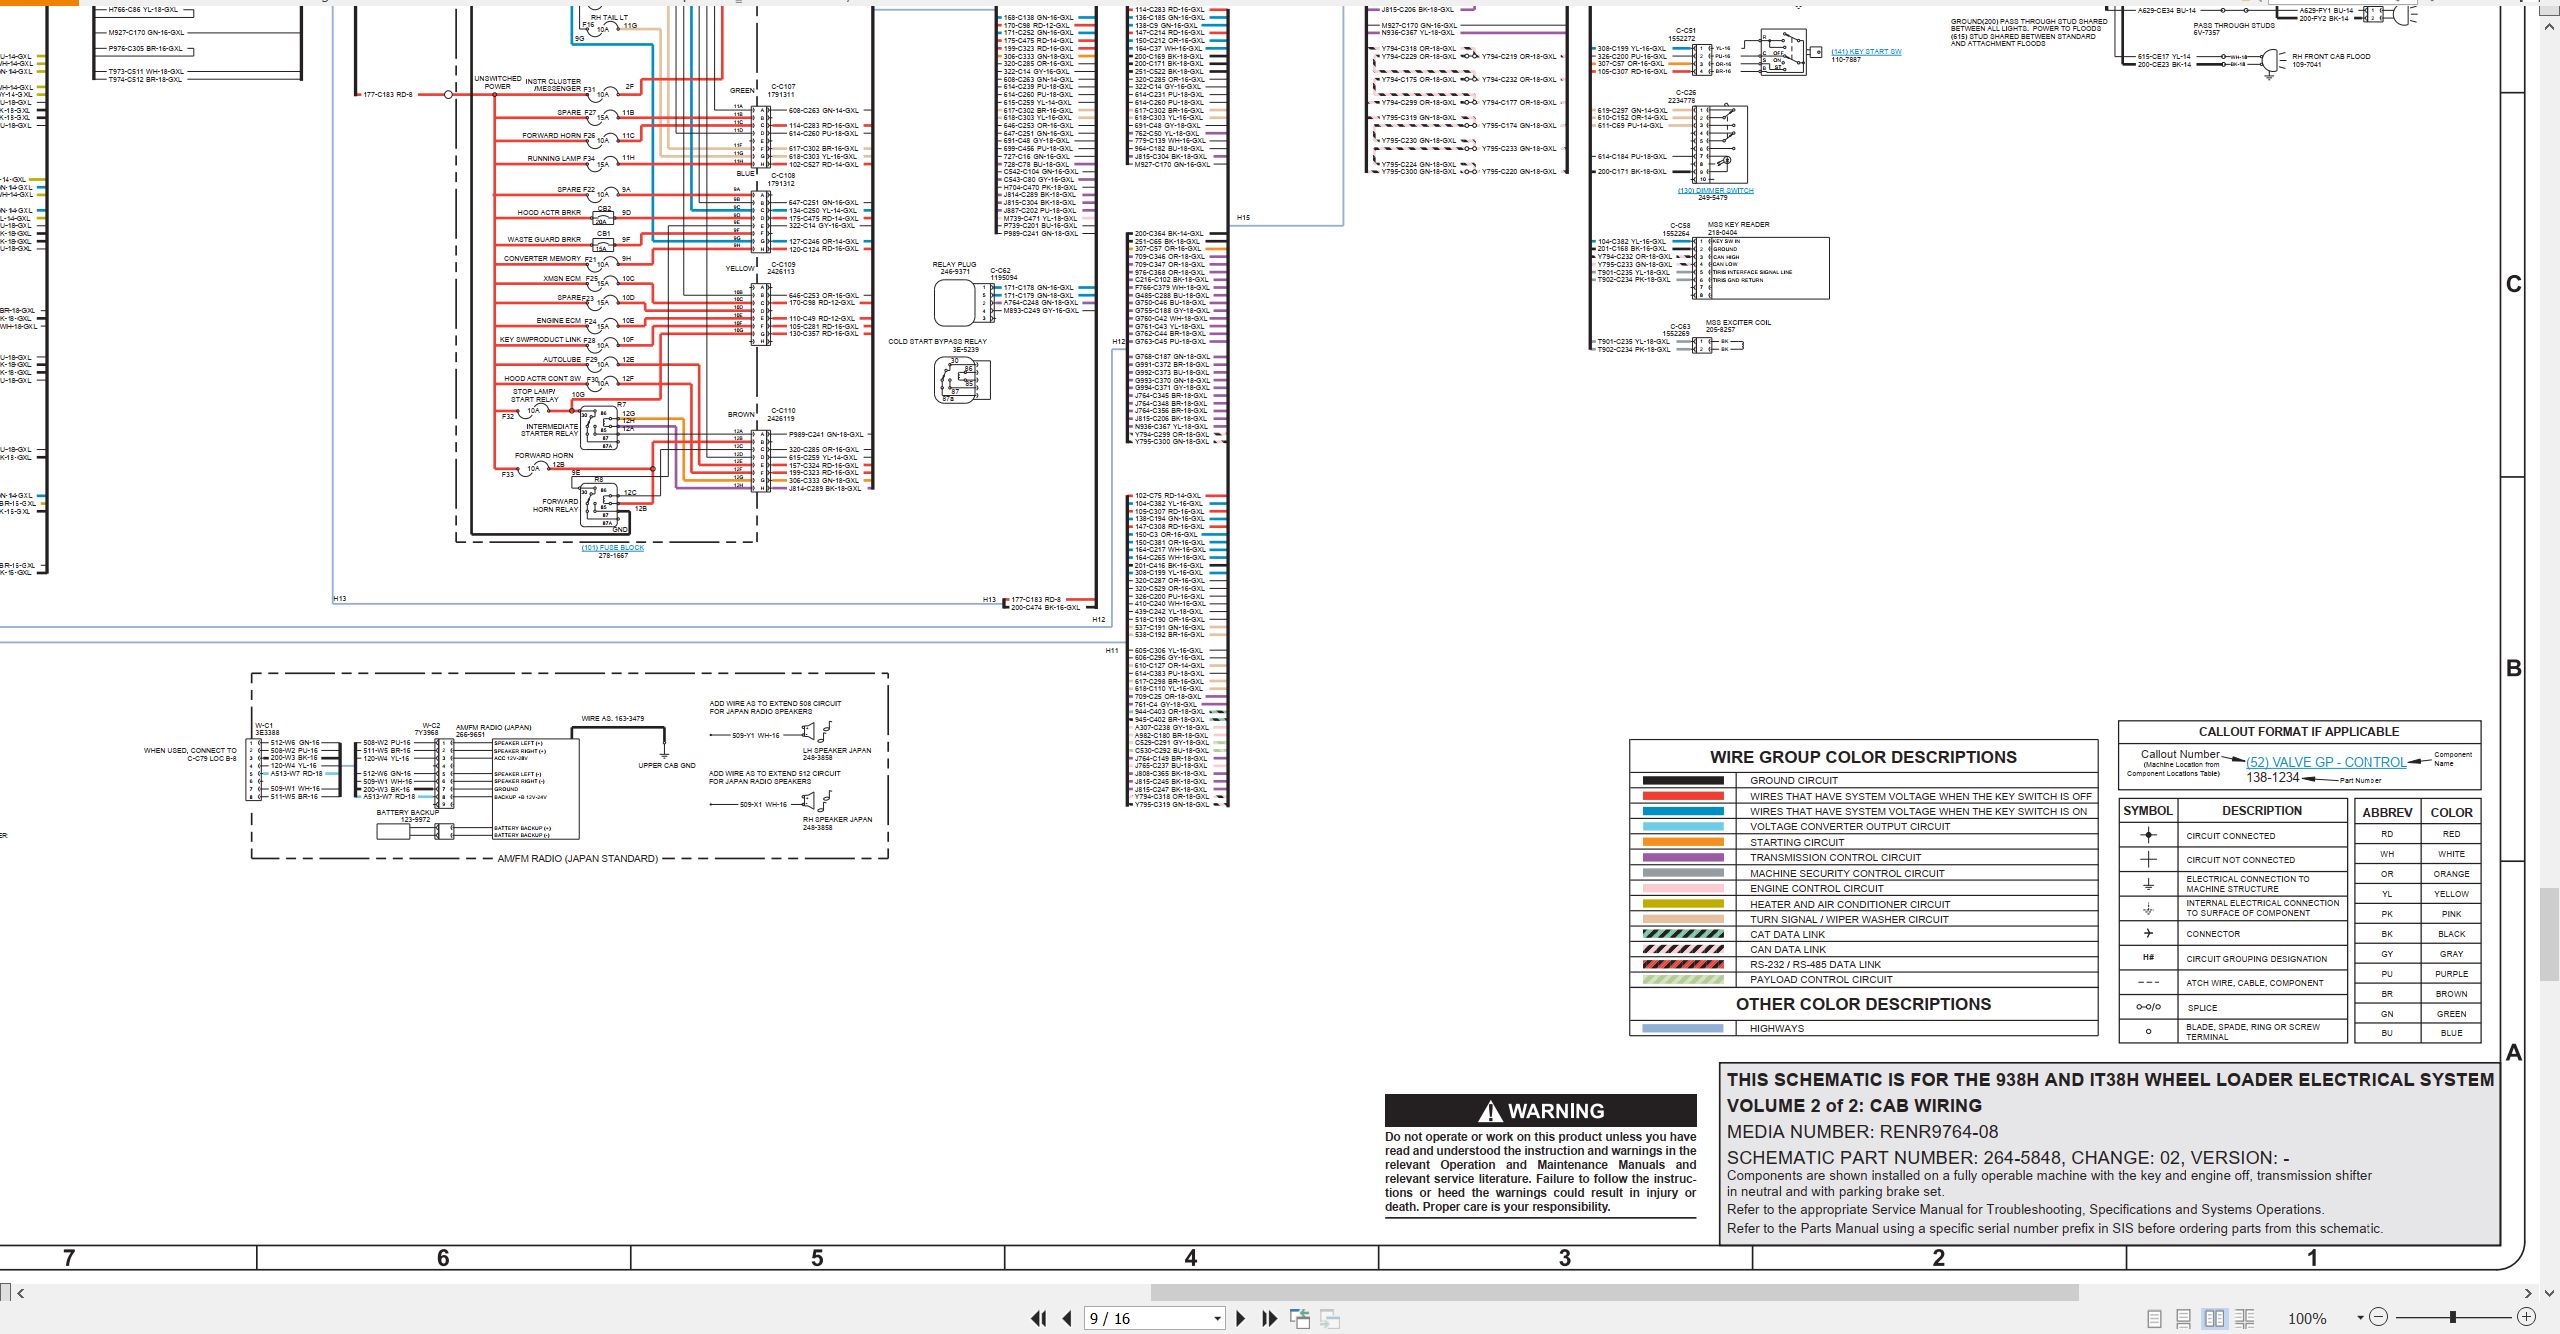
Task: Click VOLUME 2 of 2: CAB WIRING text
Action: pyautogui.click(x=1854, y=1106)
